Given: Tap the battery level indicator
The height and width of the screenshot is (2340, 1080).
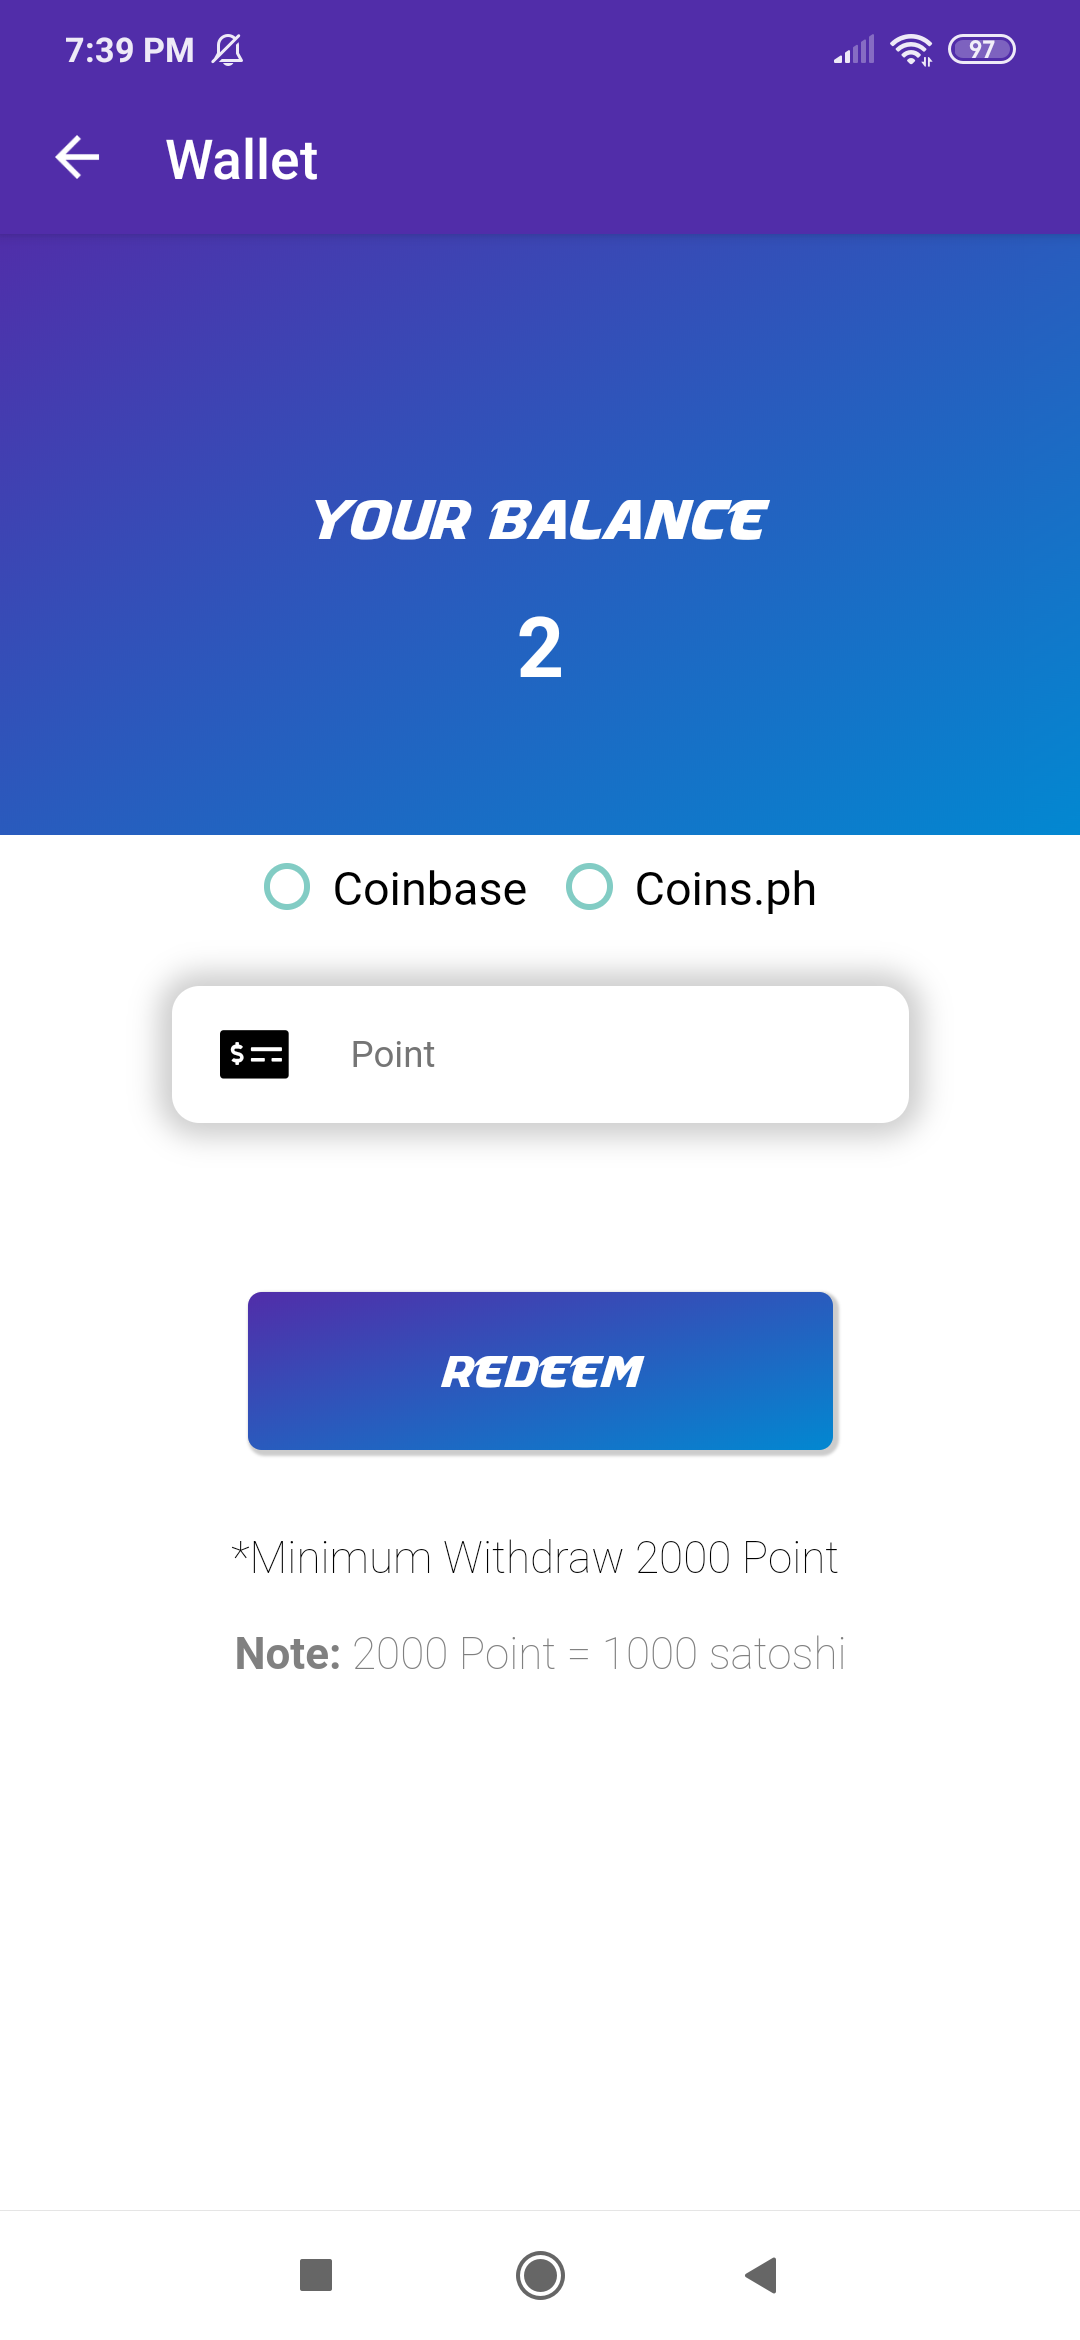Looking at the screenshot, I should [981, 49].
